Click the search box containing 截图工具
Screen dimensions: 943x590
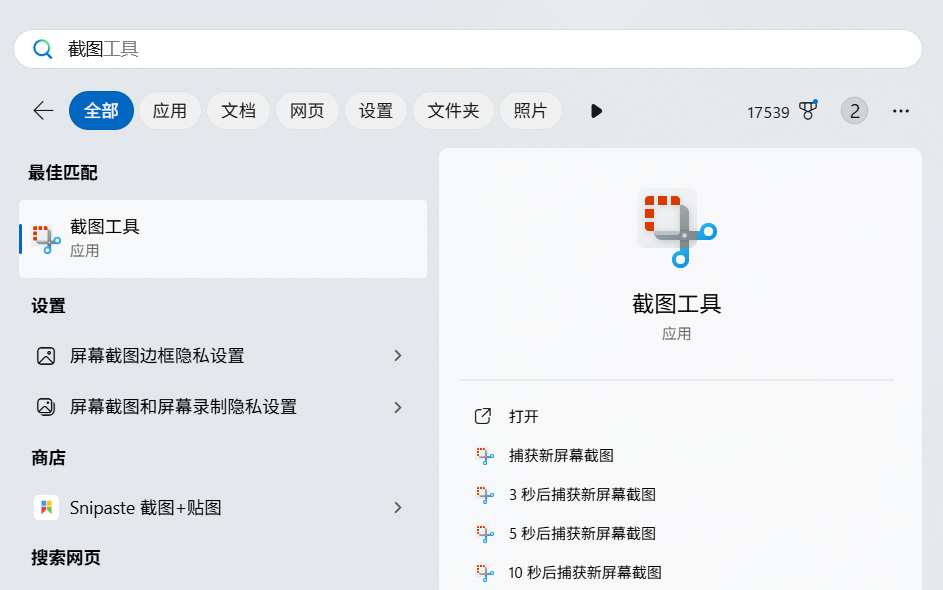pos(468,49)
